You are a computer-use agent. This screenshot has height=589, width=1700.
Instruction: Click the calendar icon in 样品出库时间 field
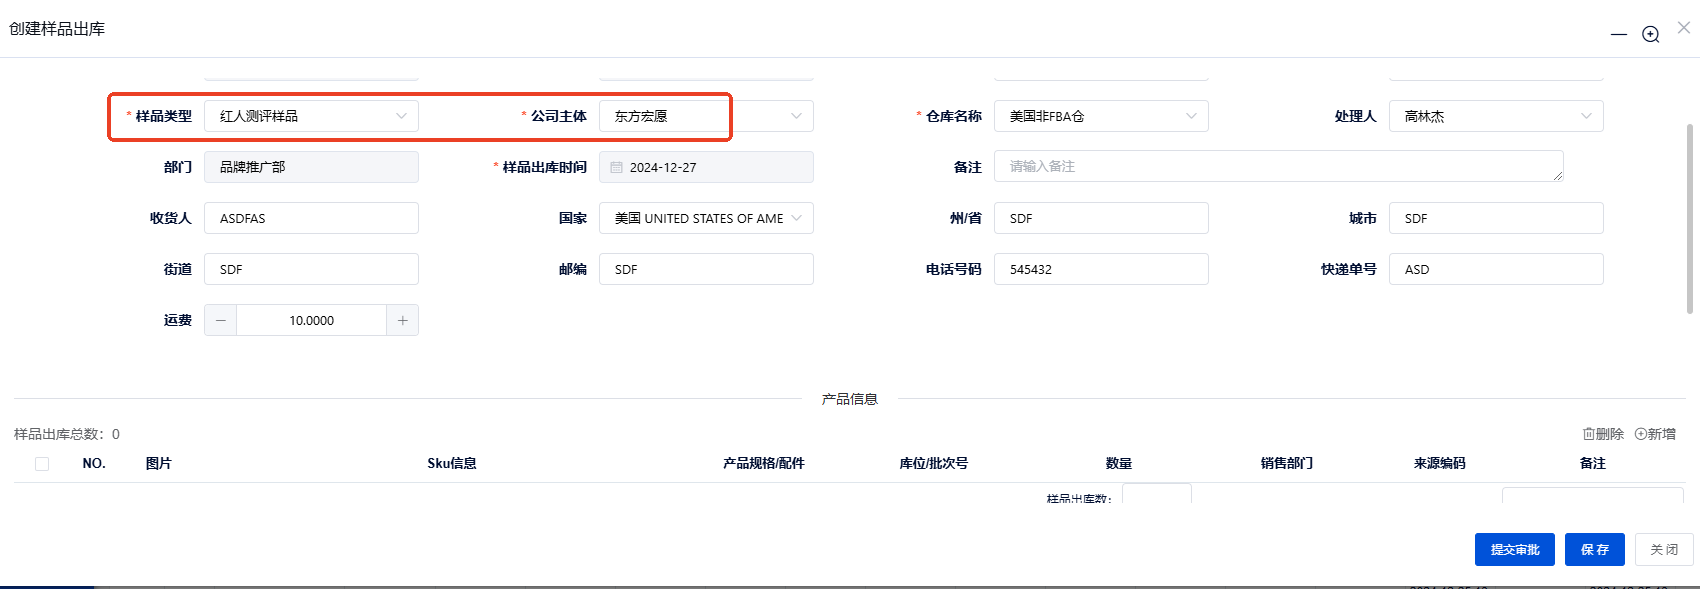616,167
